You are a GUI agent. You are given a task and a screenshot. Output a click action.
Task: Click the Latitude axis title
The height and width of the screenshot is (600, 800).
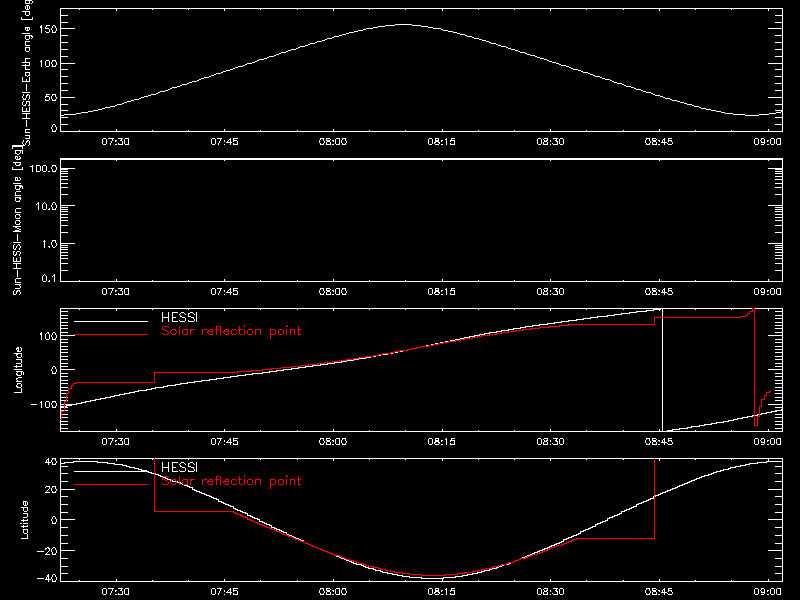click(24, 520)
